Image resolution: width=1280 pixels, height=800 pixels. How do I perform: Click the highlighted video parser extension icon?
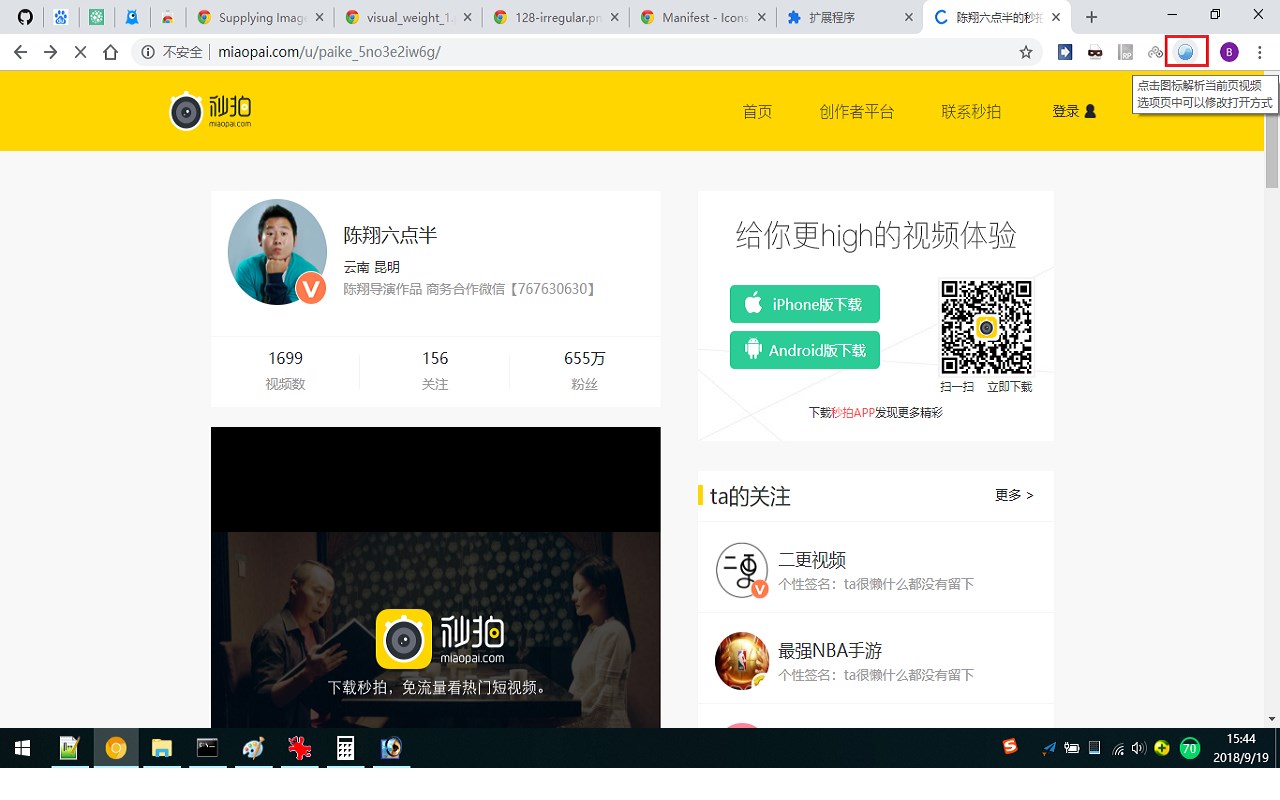[1186, 52]
